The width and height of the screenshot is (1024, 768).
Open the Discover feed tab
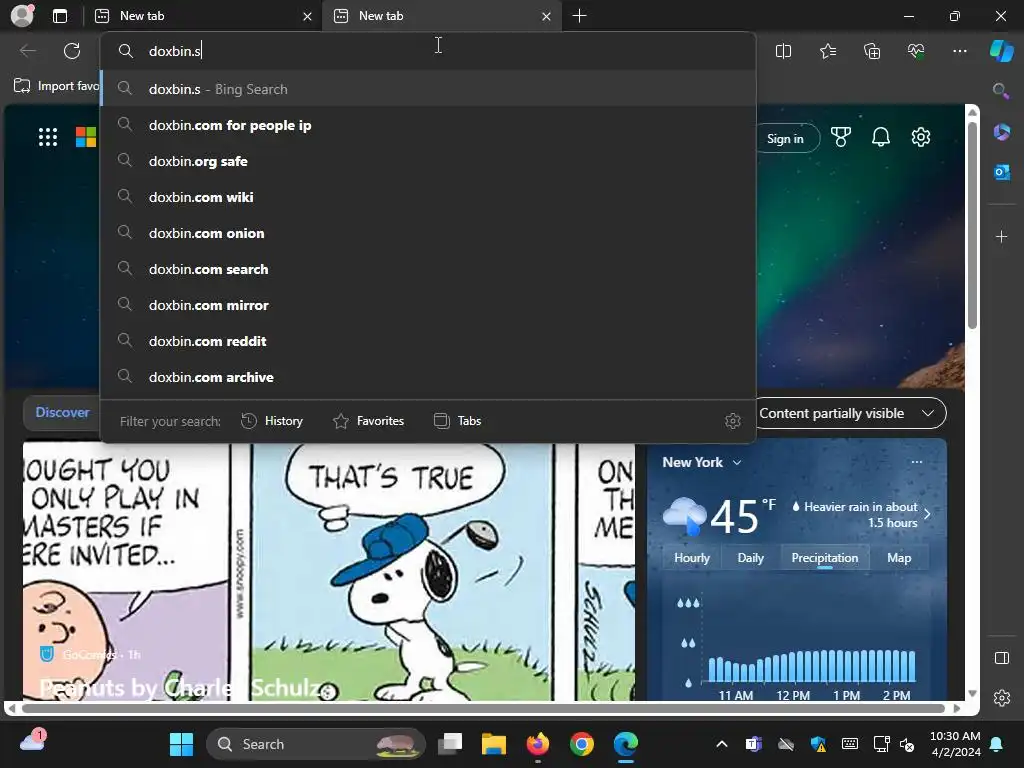62,413
